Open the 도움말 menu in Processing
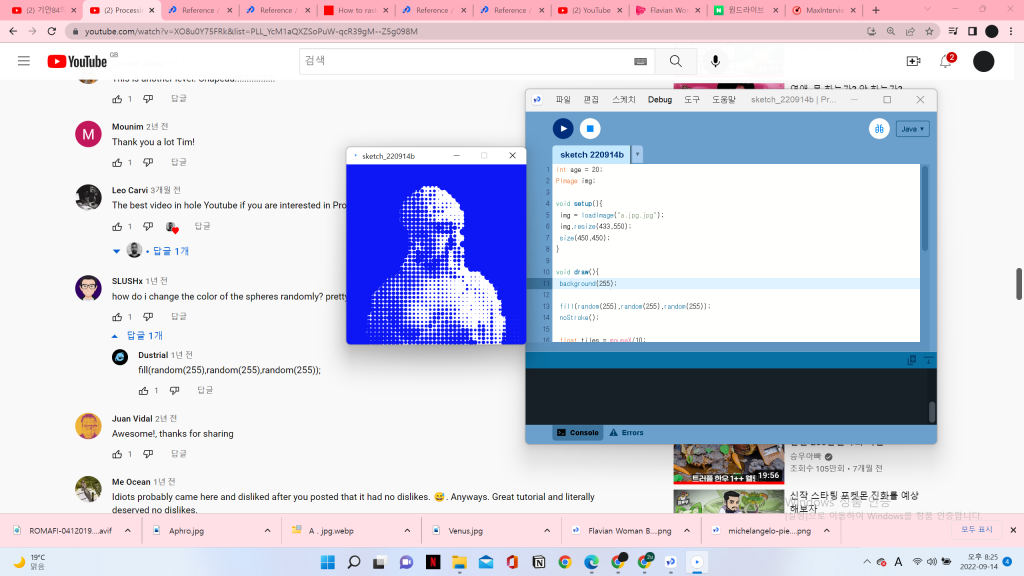This screenshot has width=1024, height=576. (x=724, y=100)
